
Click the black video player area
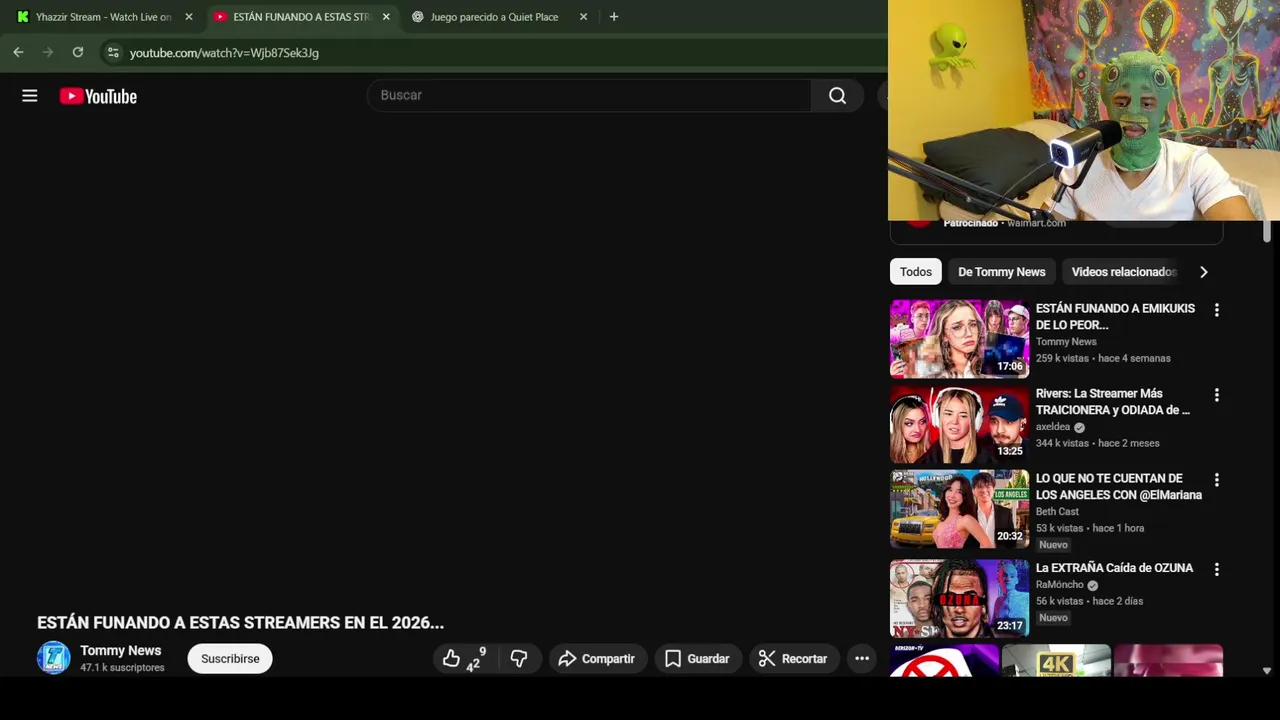444,360
